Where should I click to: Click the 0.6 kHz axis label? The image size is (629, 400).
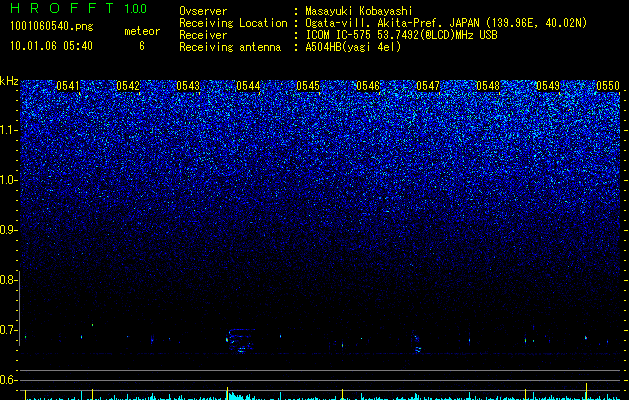(x=9, y=380)
